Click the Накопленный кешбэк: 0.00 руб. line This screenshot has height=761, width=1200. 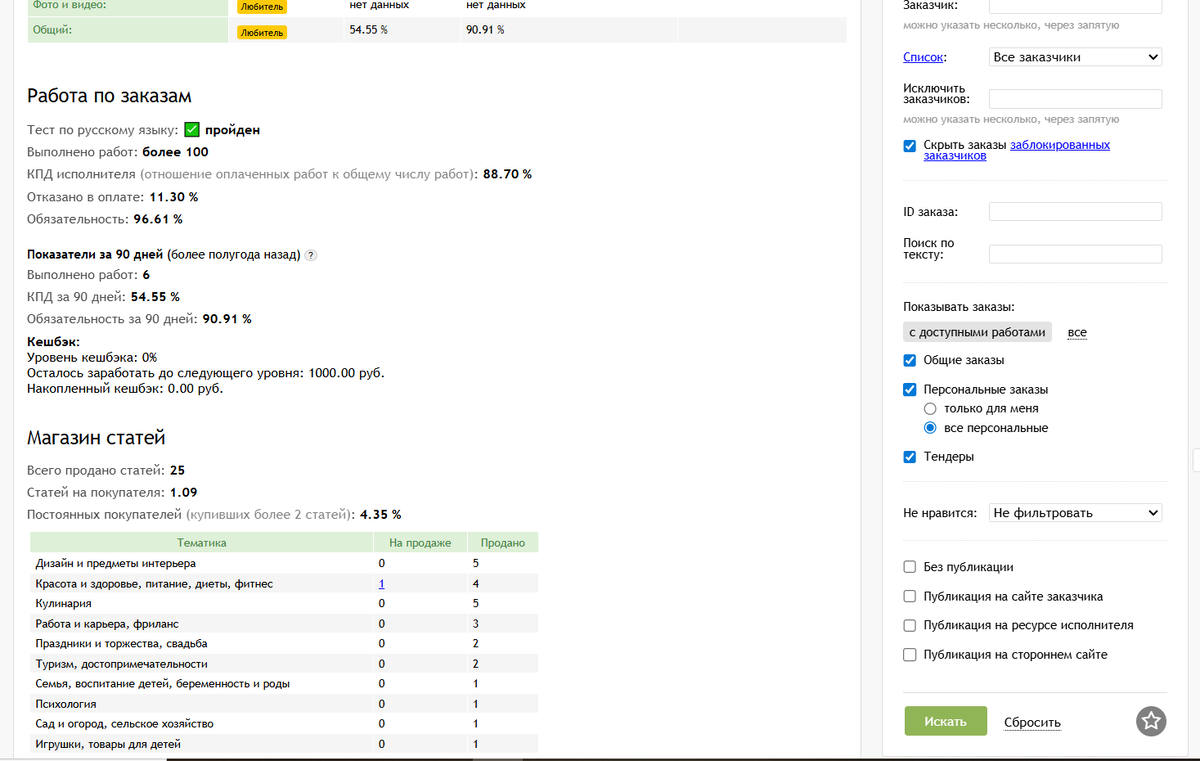(x=125, y=388)
